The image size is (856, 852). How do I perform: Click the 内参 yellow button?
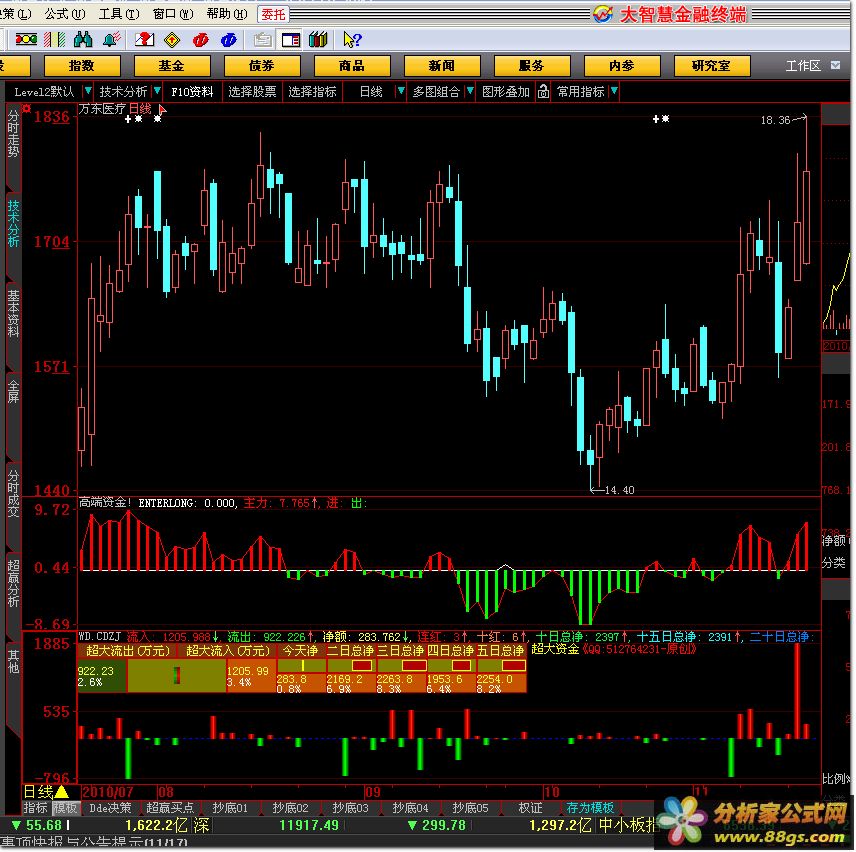tap(622, 65)
